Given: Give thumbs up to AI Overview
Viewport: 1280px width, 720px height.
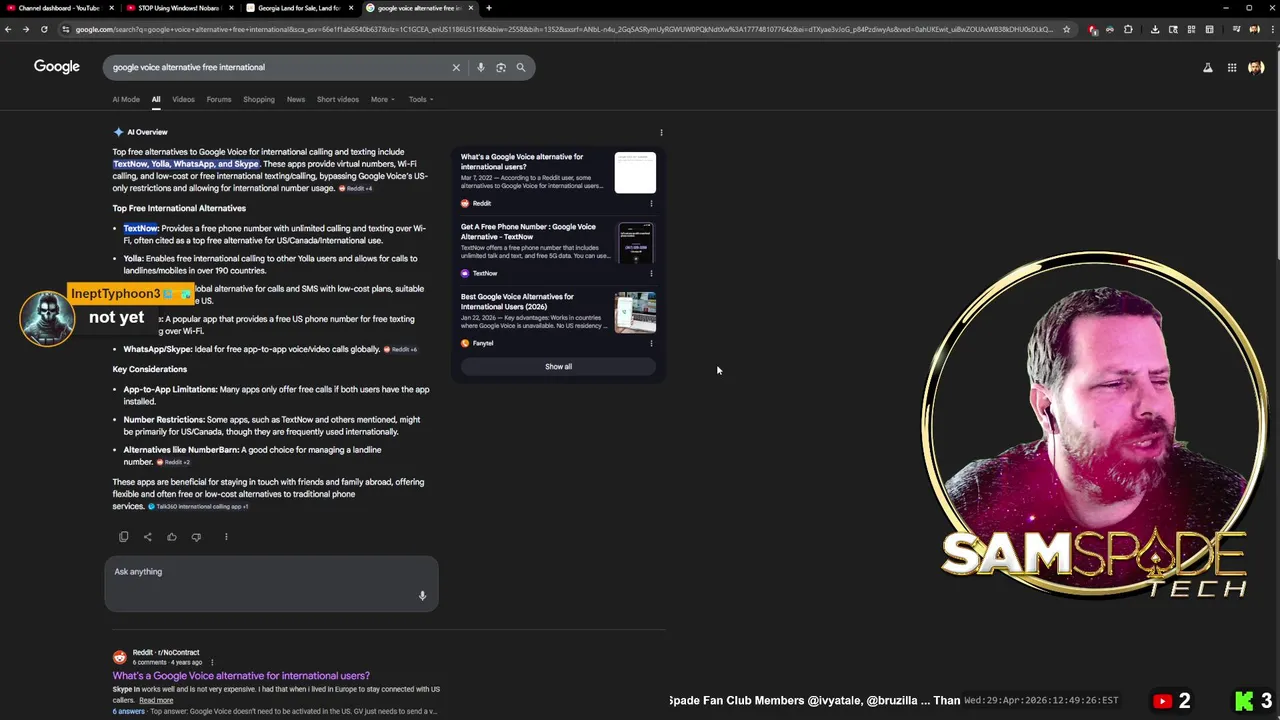Looking at the screenshot, I should point(172,537).
